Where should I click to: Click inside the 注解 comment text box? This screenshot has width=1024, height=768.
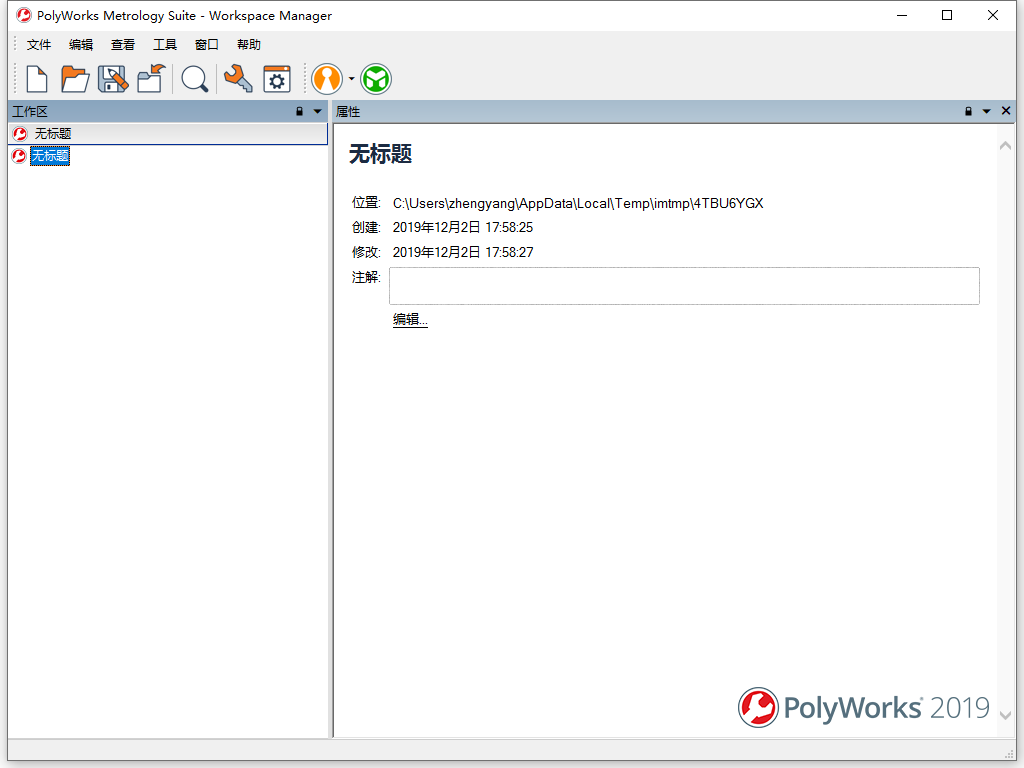click(x=684, y=285)
